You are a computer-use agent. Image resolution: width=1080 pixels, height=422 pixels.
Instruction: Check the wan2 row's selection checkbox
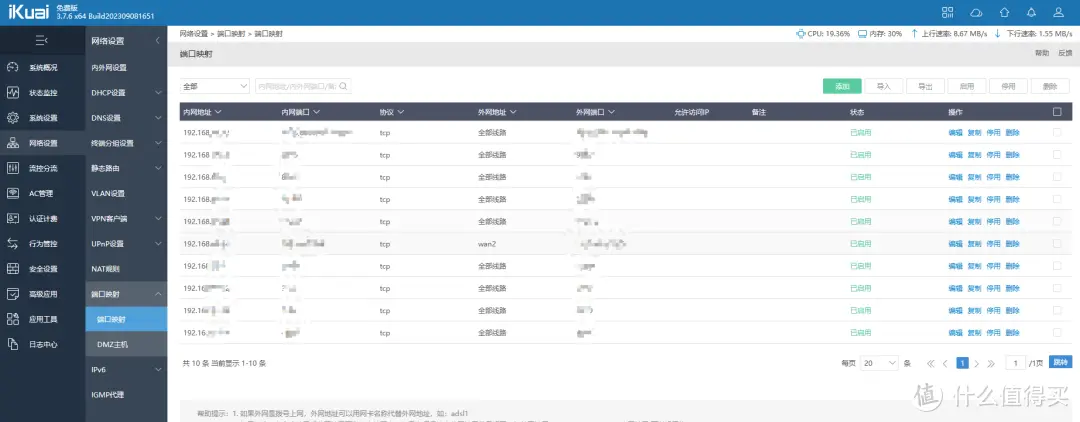coord(1057,244)
